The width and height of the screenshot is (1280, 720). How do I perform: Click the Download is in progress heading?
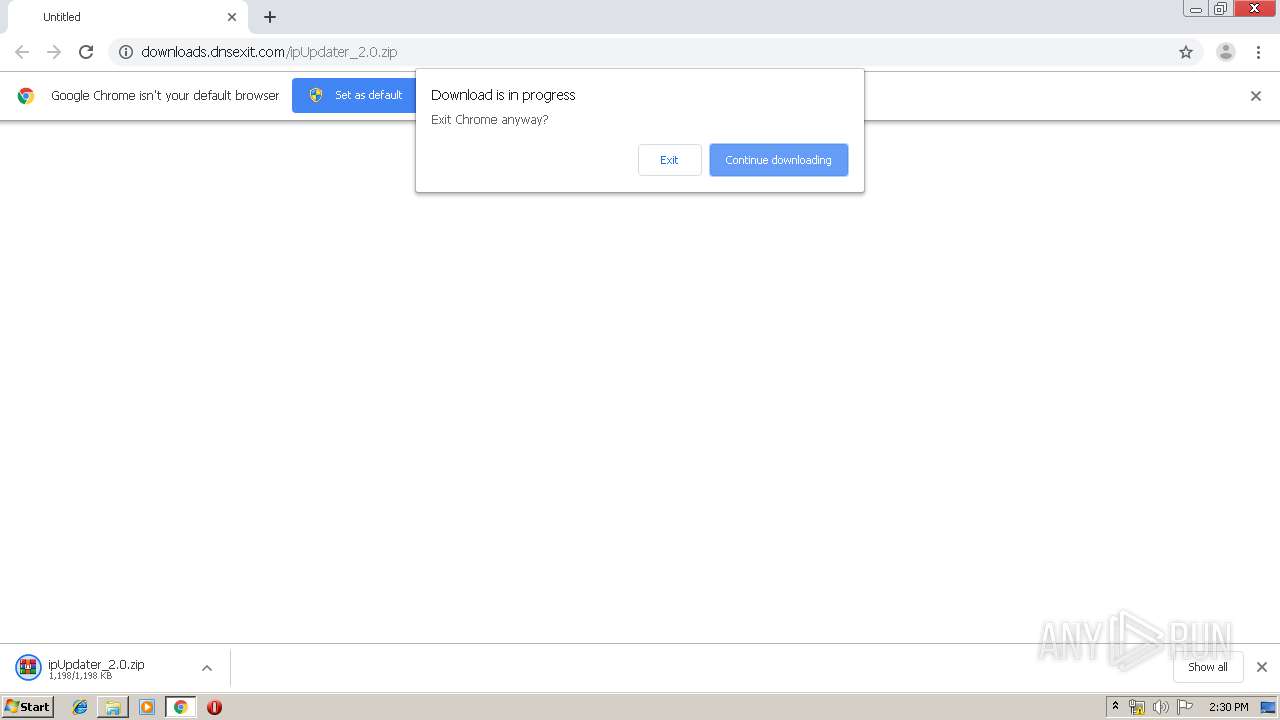(503, 95)
